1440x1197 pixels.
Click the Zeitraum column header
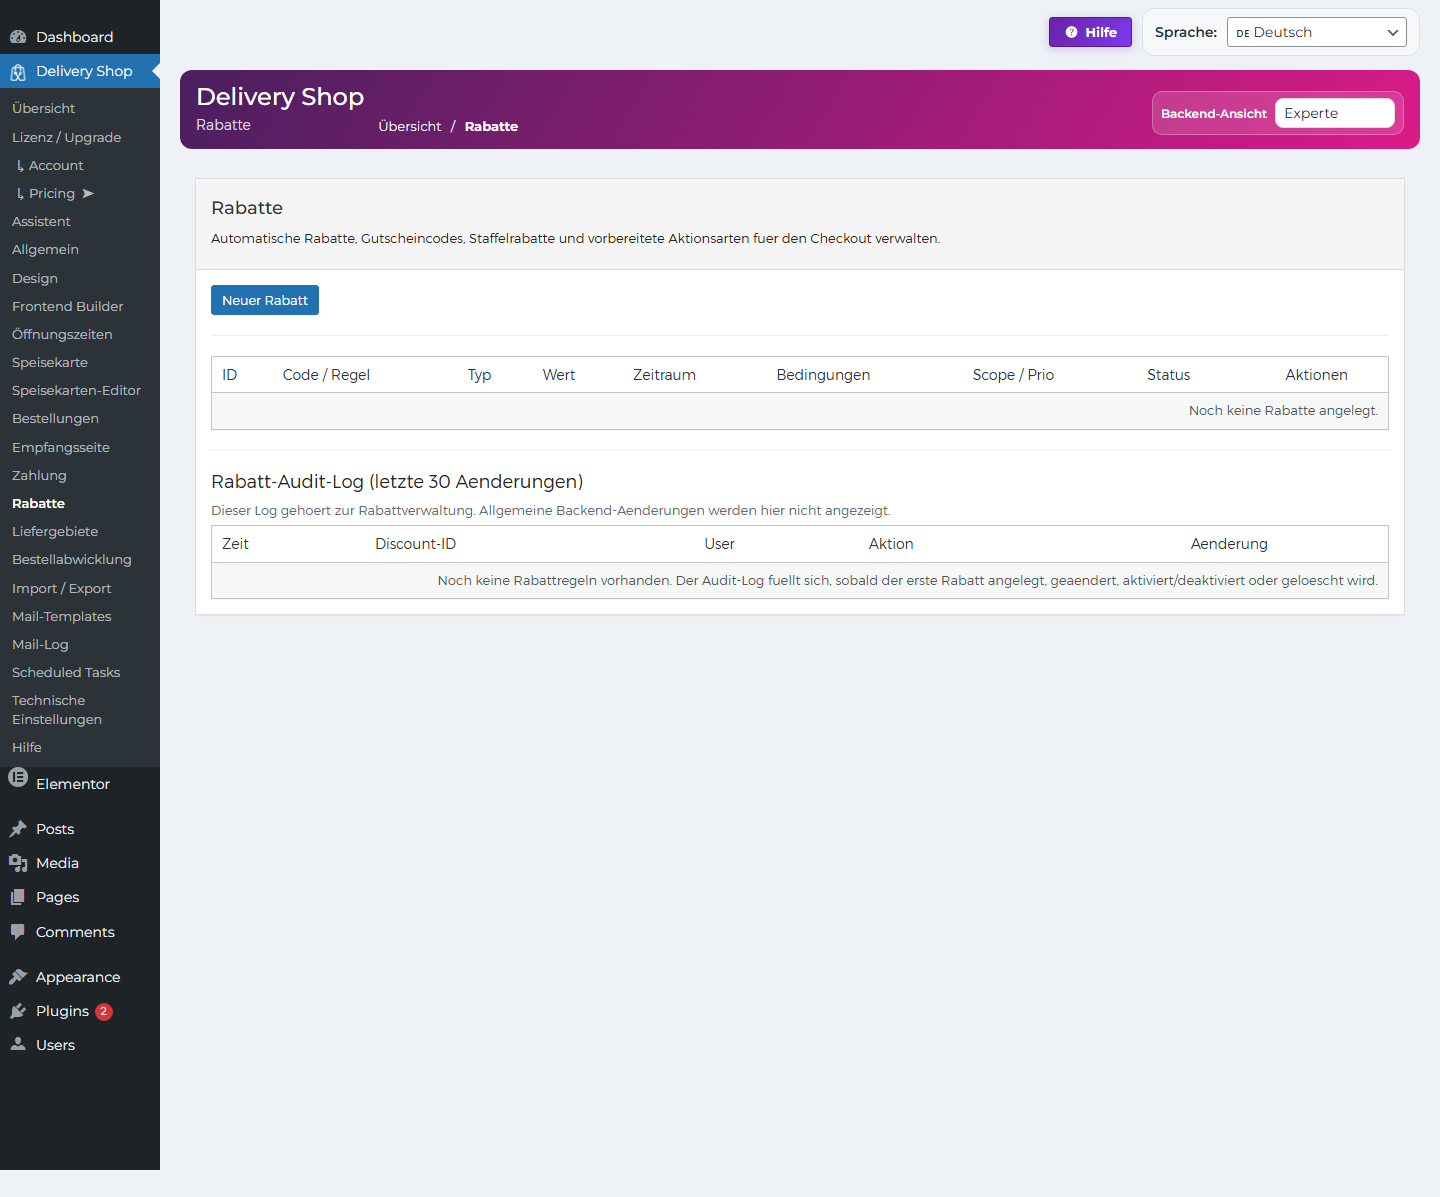(x=664, y=375)
